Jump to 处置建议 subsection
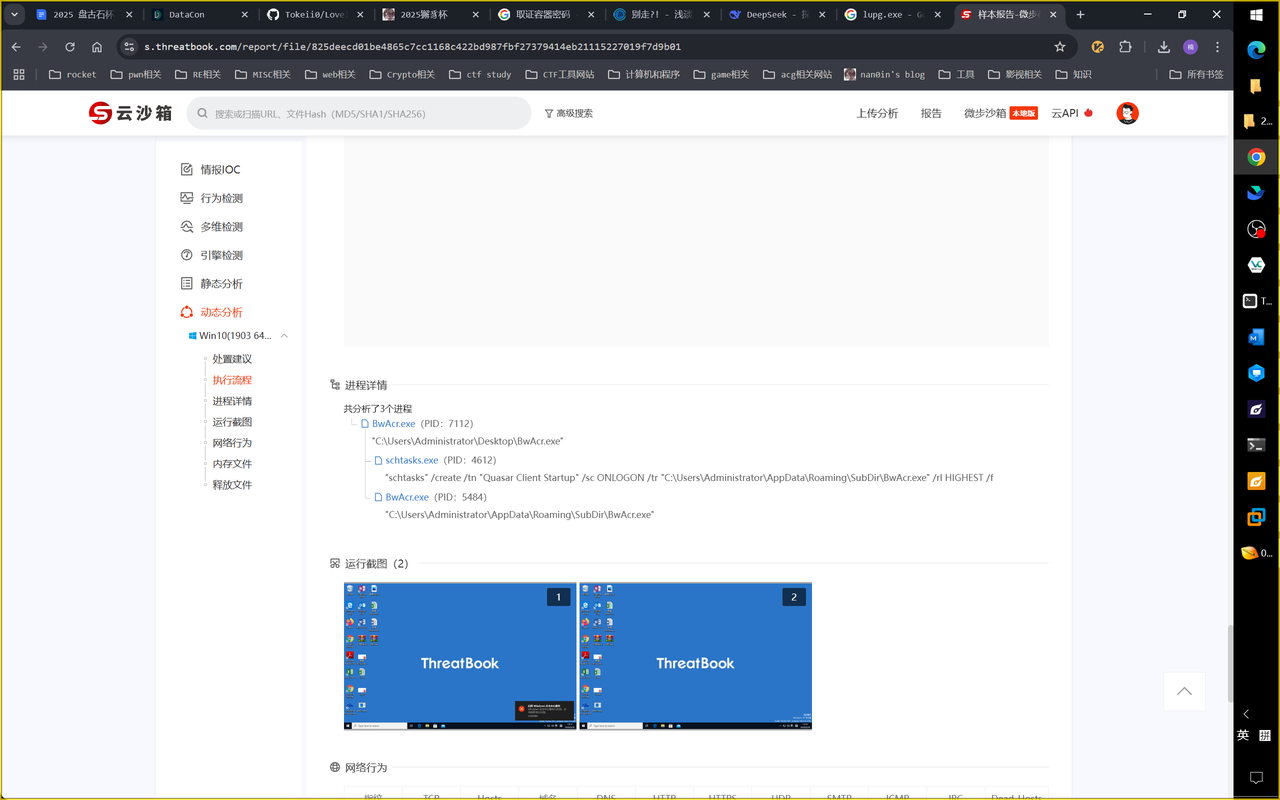1280x800 pixels. pyautogui.click(x=232, y=359)
